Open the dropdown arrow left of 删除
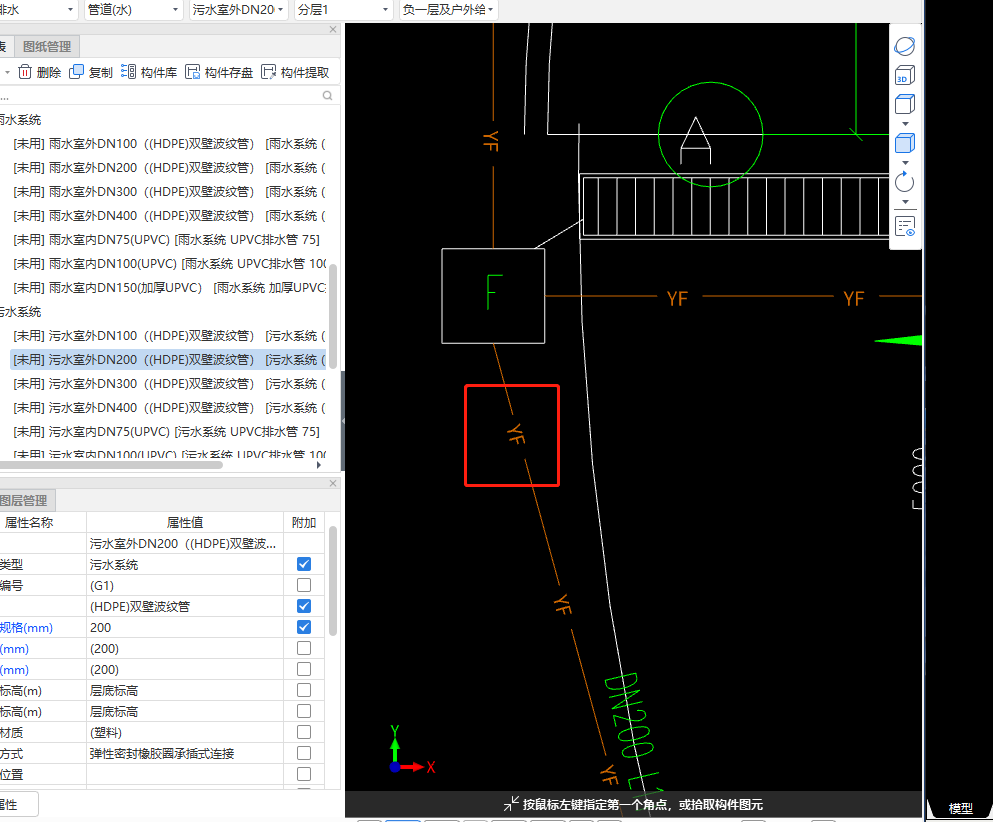993x822 pixels. (x=7, y=72)
